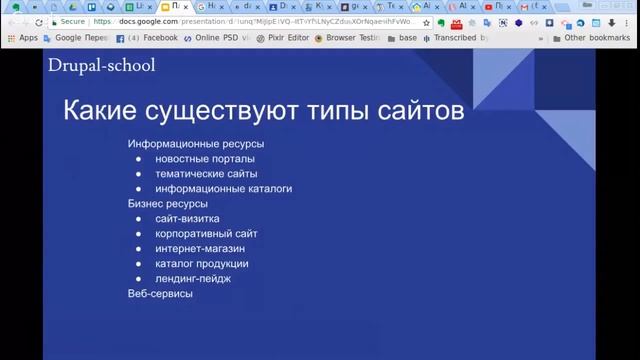Close the YouTube tab
This screenshot has width=640, height=360.
coord(509,7)
